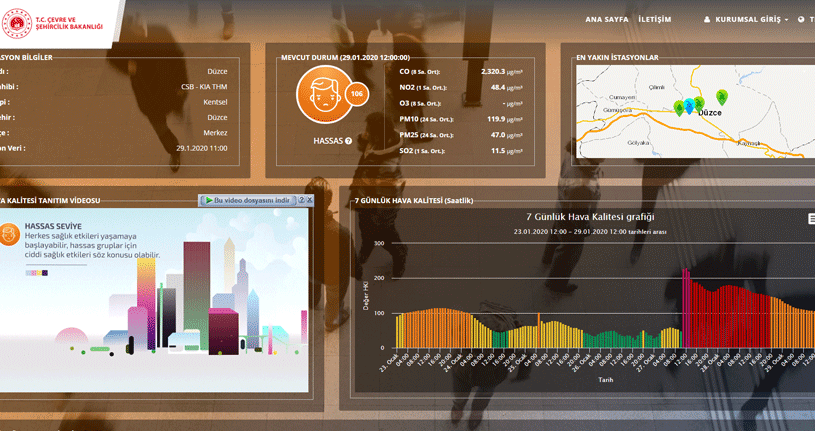Click the Gölyaka label on the map
The height and width of the screenshot is (431, 815).
tap(638, 143)
